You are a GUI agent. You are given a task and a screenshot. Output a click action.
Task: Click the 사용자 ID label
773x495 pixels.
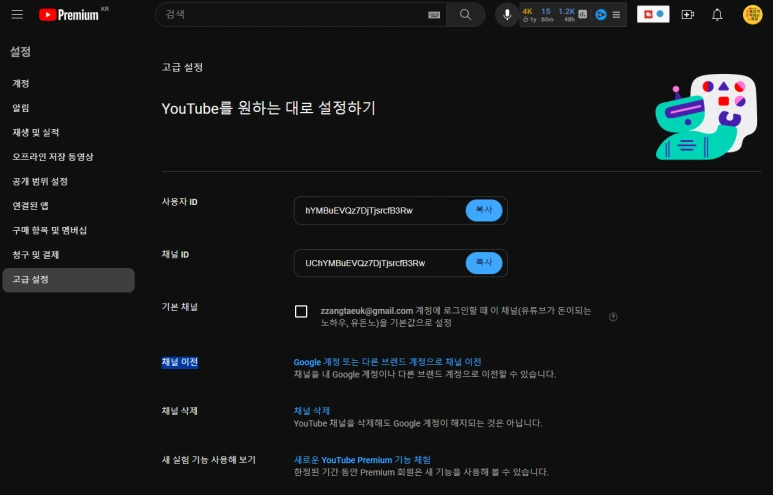[x=179, y=202]
